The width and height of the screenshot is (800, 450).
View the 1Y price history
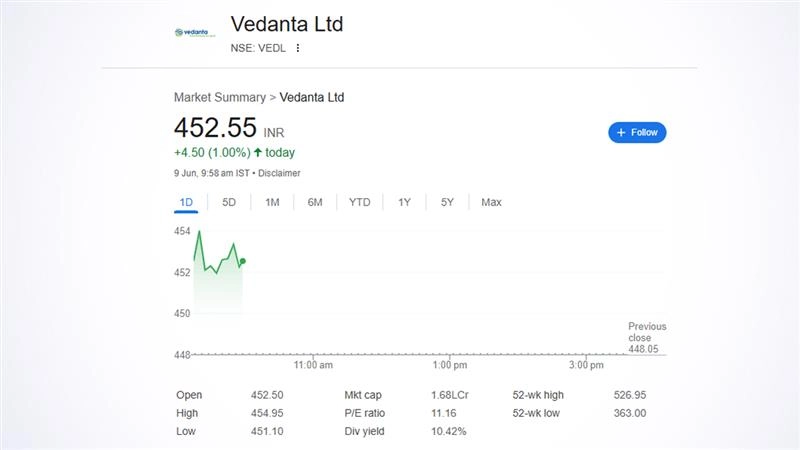(x=404, y=202)
